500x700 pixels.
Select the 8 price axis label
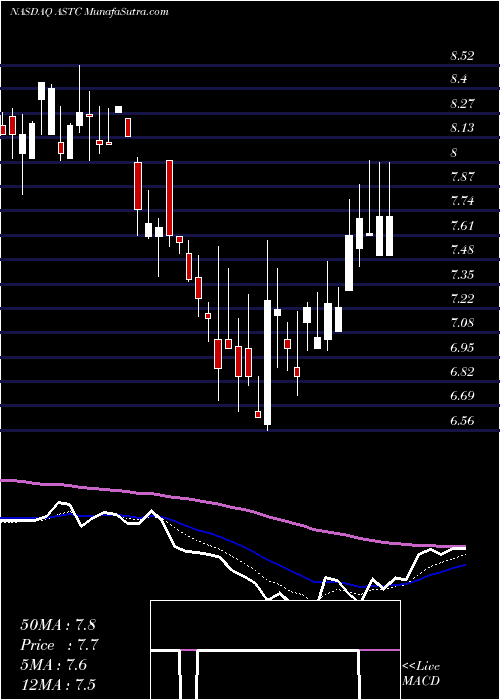[454, 153]
